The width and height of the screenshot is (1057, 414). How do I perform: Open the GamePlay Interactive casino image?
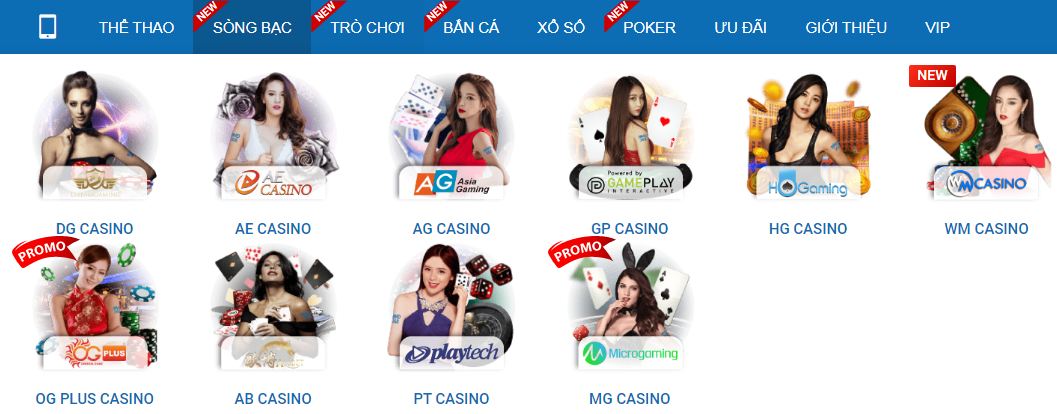tap(630, 135)
